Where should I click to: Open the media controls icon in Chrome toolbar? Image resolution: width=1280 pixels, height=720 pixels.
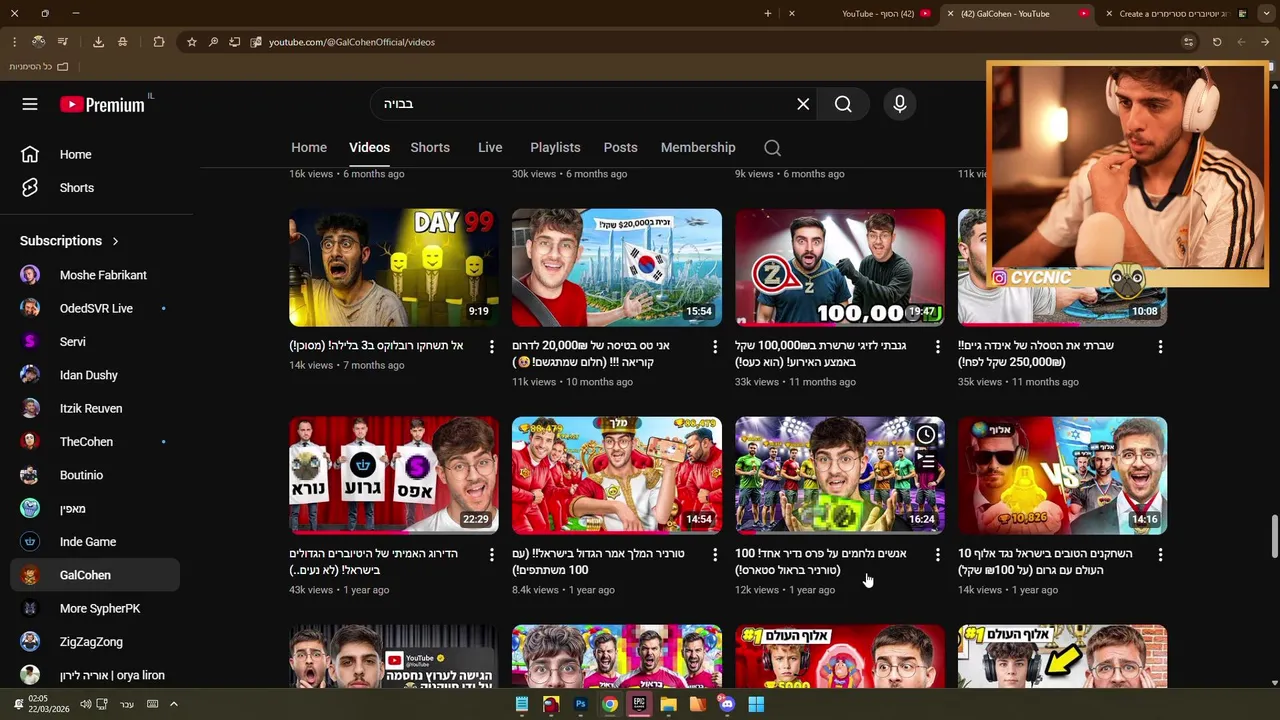pyautogui.click(x=62, y=42)
